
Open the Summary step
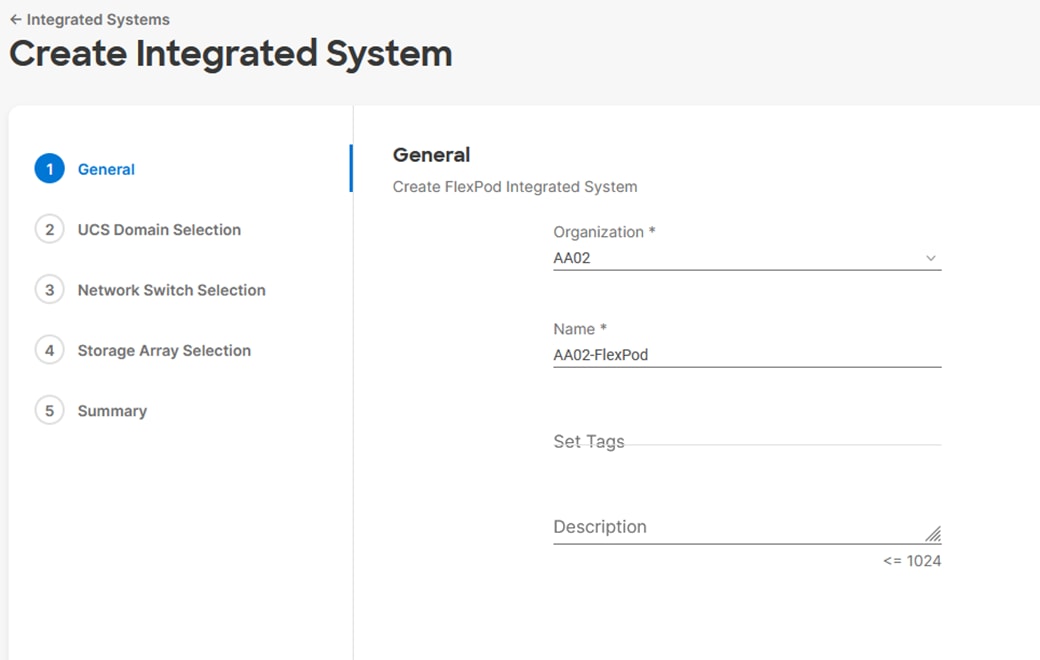coord(112,411)
